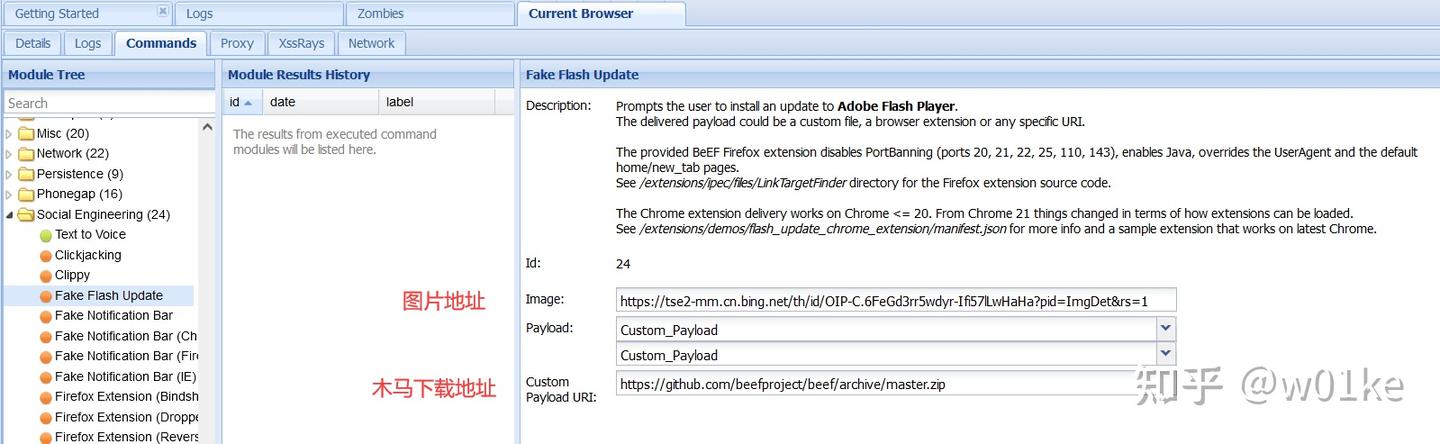Click the Image URL input field
1440x444 pixels.
[x=896, y=300]
